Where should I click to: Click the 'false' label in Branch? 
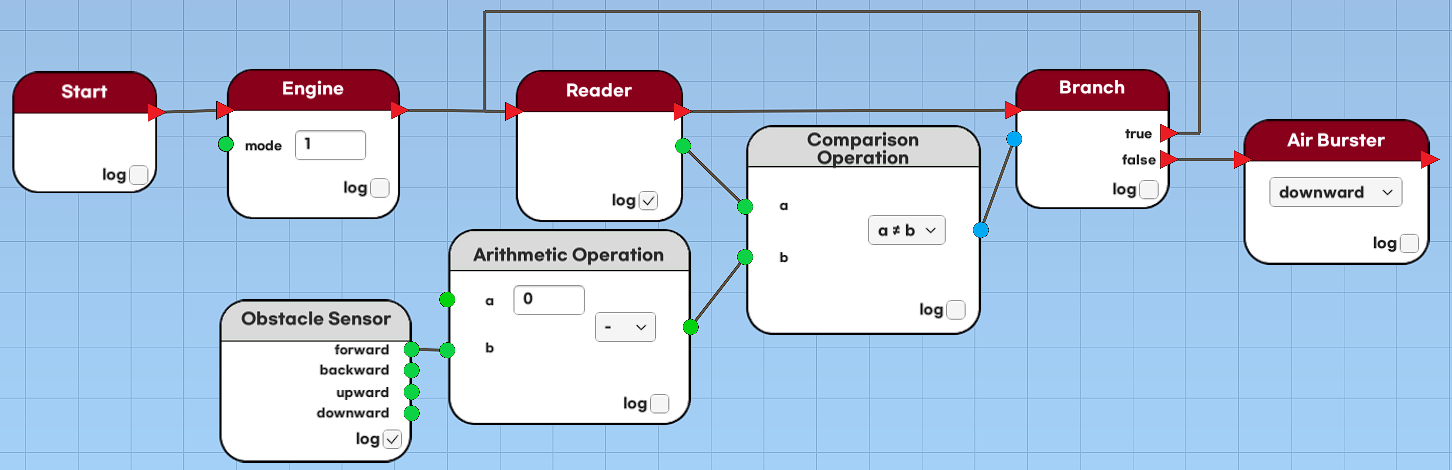1138,159
